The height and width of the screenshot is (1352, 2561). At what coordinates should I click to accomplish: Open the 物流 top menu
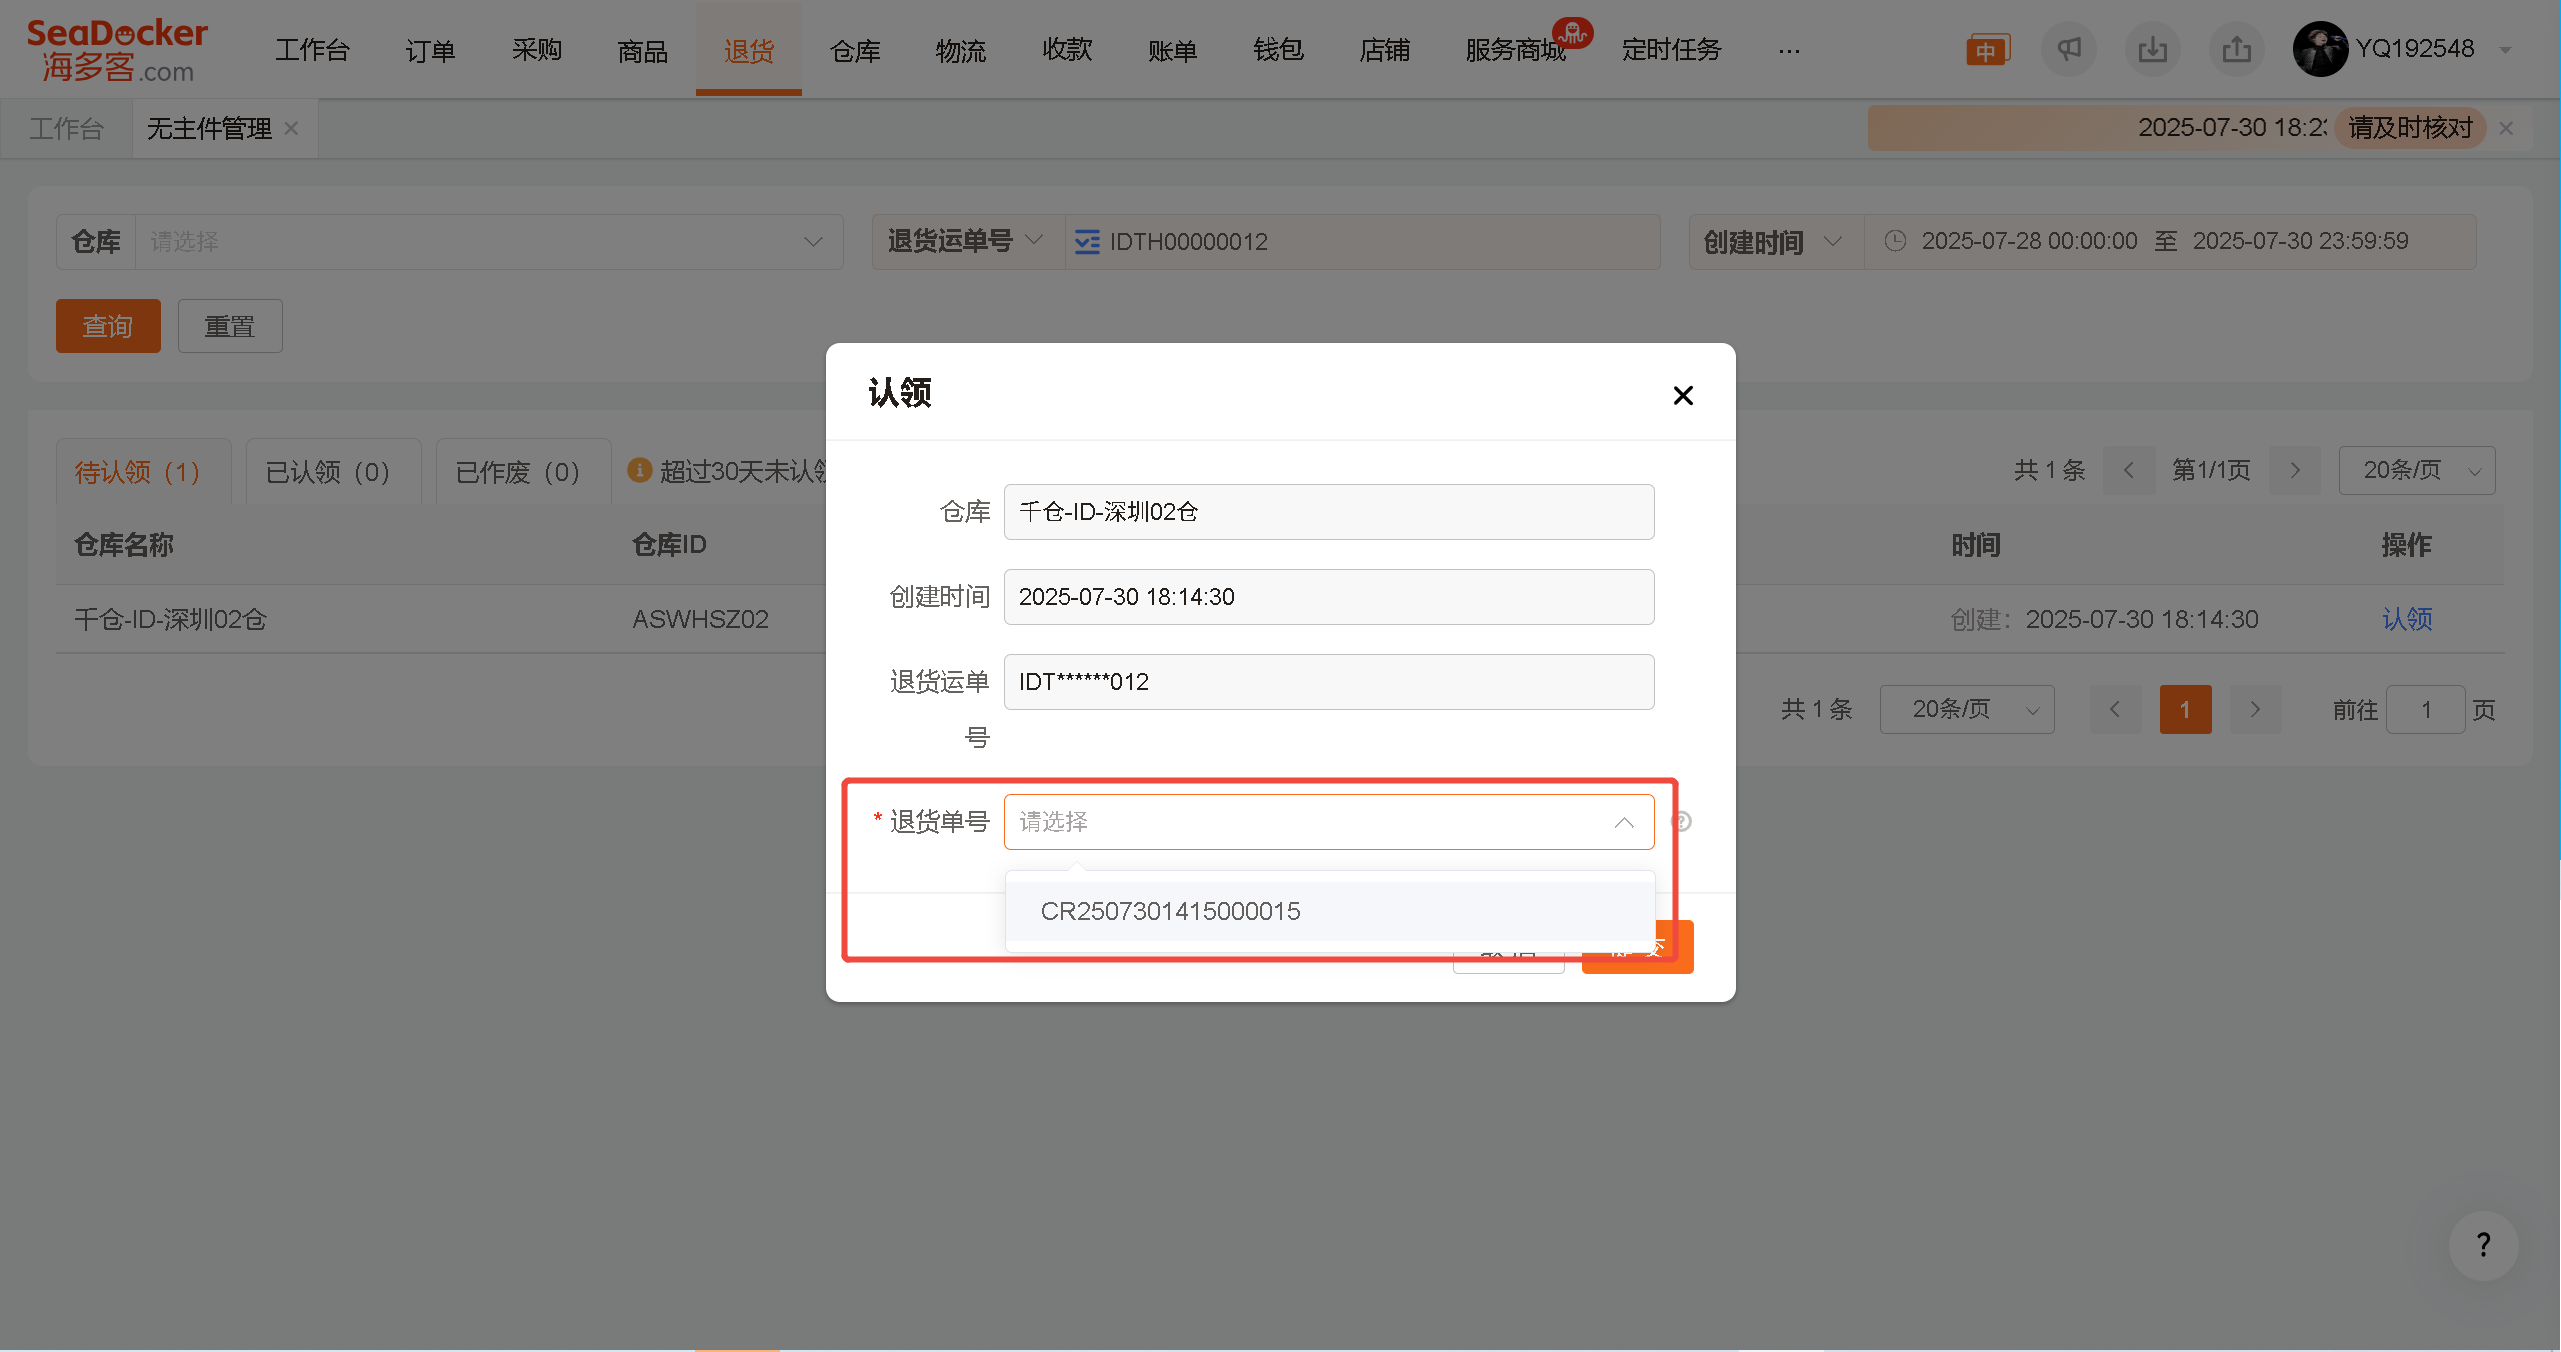961,50
